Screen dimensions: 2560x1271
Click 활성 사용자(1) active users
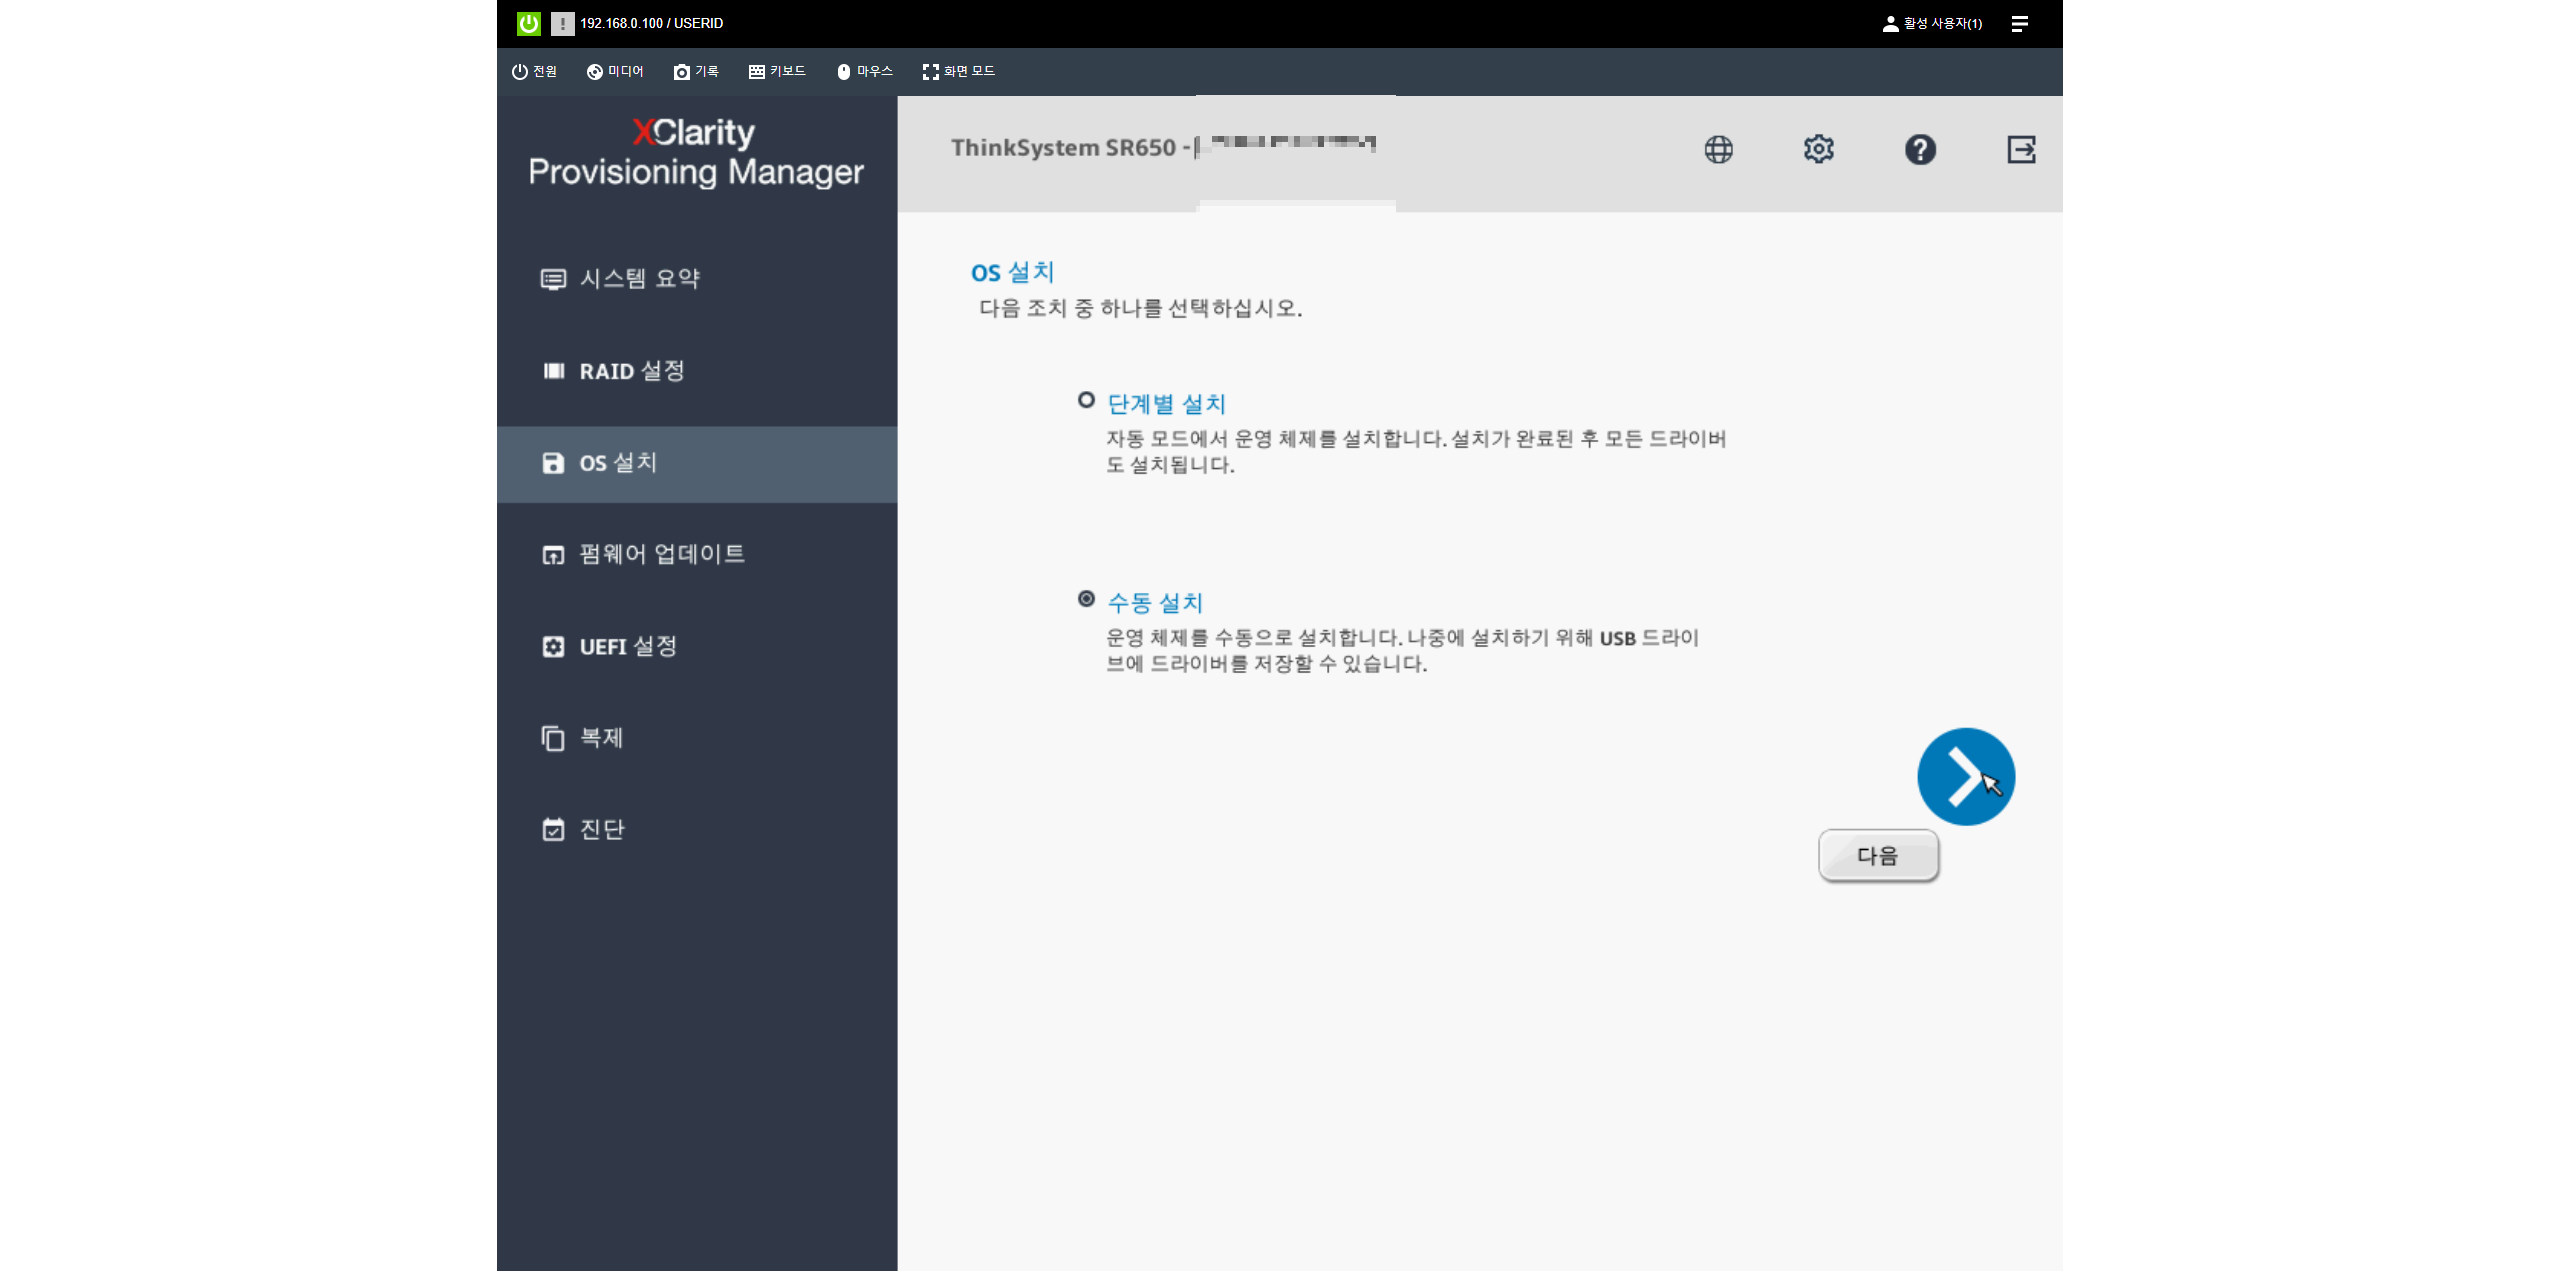click(x=1932, y=23)
